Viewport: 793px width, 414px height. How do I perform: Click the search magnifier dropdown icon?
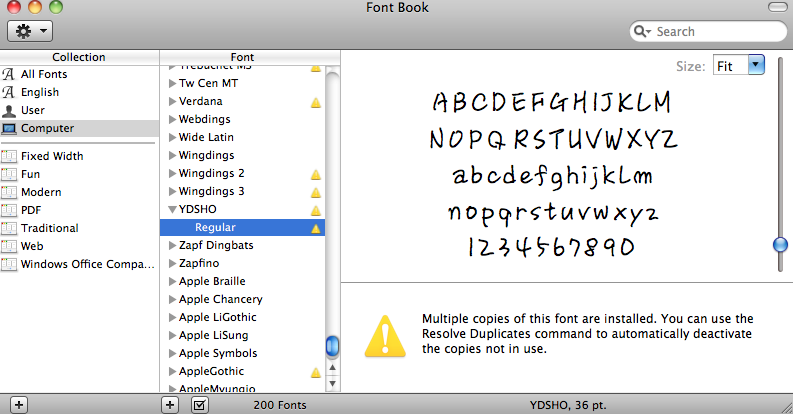point(642,31)
